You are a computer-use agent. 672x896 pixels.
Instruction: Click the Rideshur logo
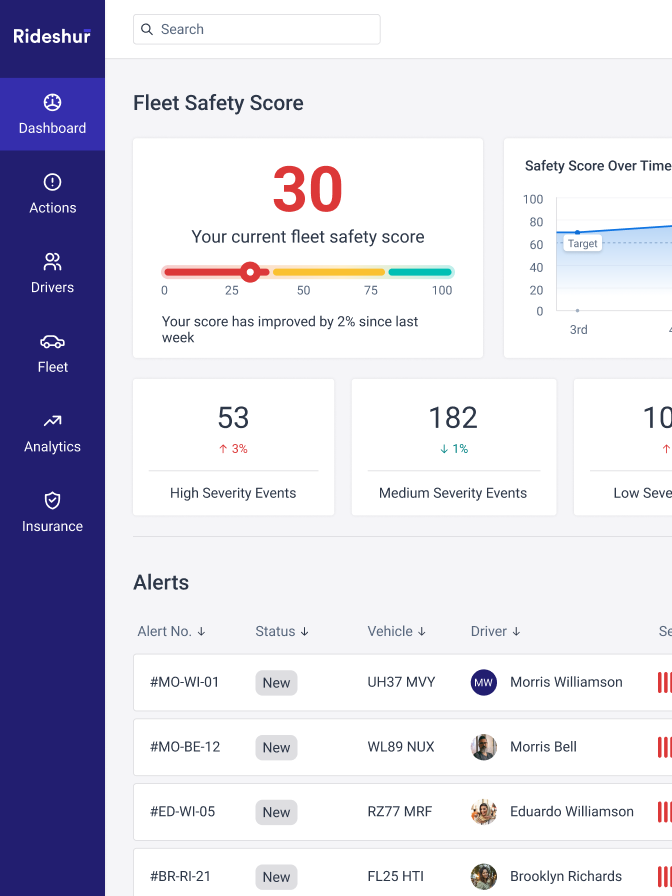(52, 36)
